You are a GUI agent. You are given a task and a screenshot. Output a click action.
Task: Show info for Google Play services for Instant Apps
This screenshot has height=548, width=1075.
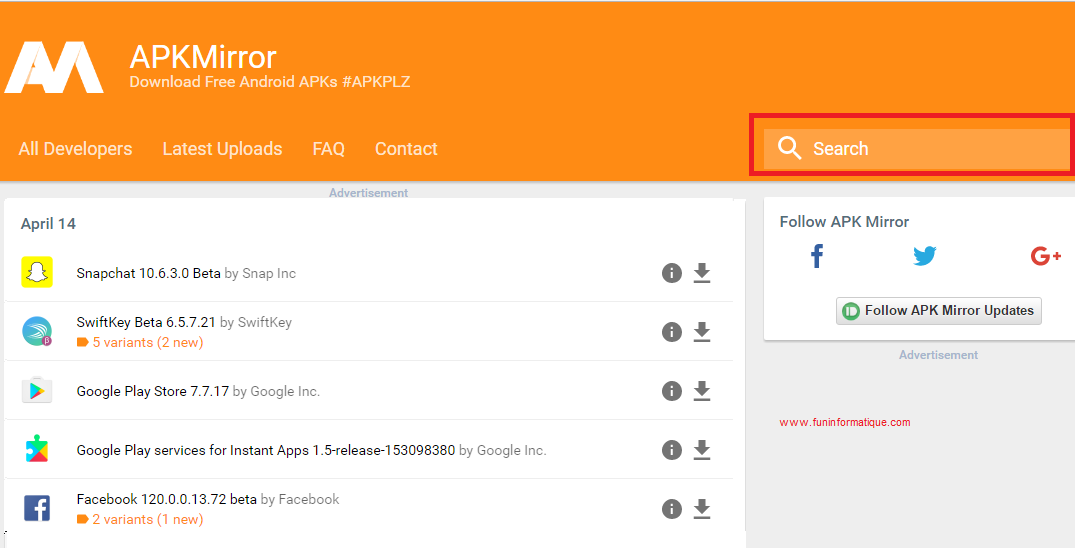pyautogui.click(x=672, y=450)
